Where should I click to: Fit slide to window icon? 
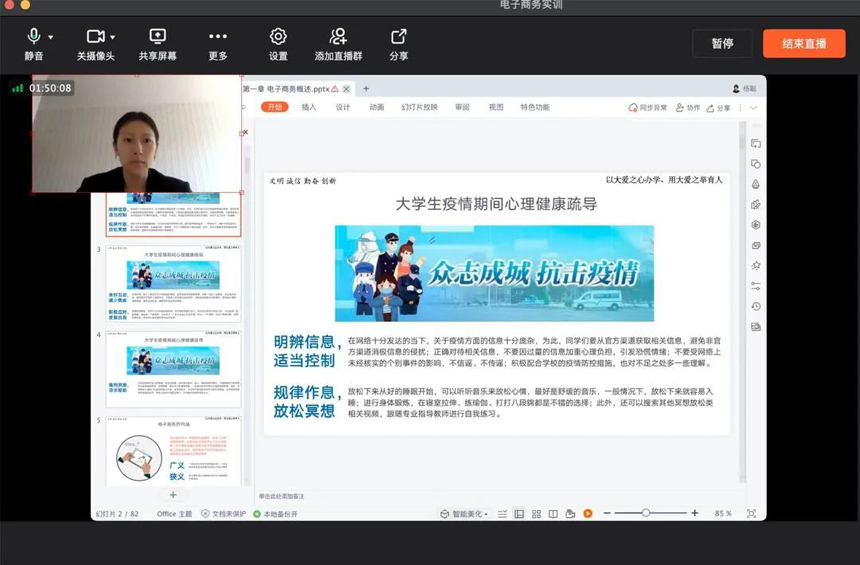tap(751, 513)
